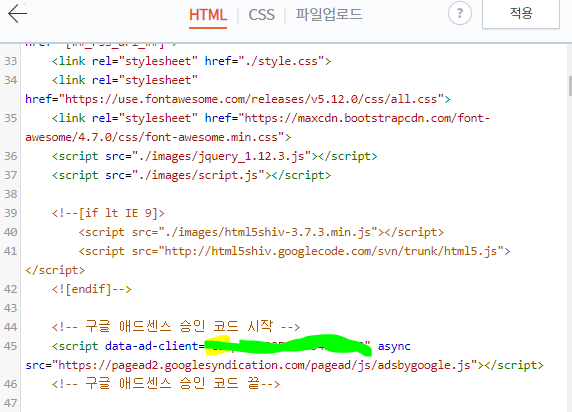Click line number 45 in the gutter
The image size is (572, 412).
(x=11, y=346)
